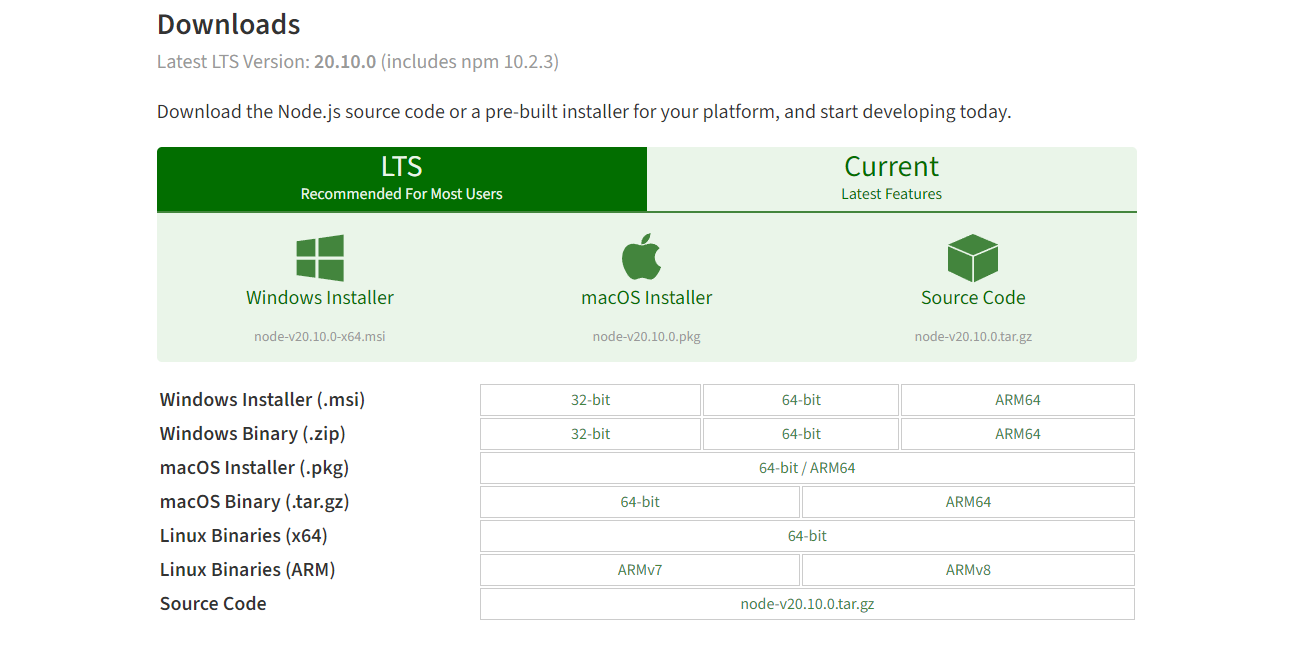1300x657 pixels.
Task: Download the 64-bit Linux Binaries
Action: pos(807,535)
